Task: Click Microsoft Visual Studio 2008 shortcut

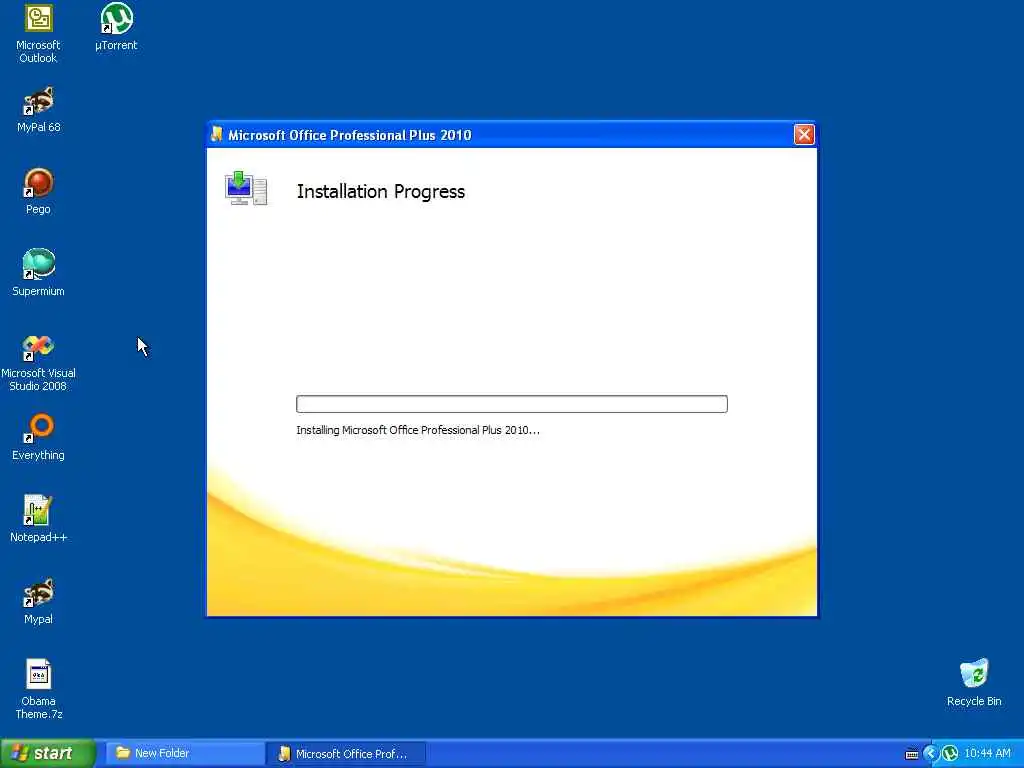Action: click(x=38, y=363)
